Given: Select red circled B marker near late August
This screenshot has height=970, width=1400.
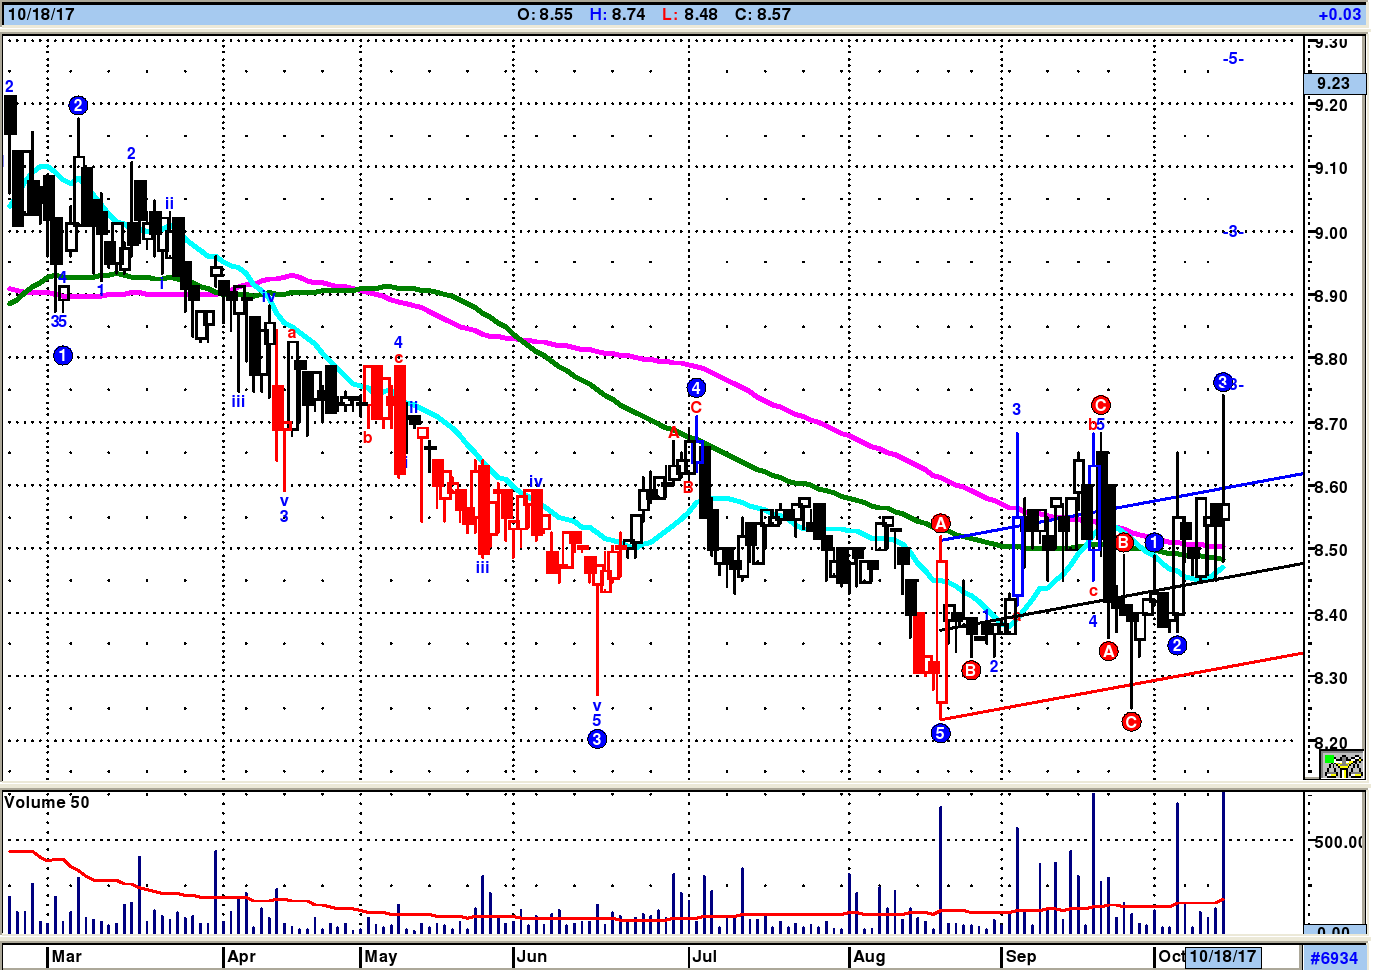Looking at the screenshot, I should point(970,670).
